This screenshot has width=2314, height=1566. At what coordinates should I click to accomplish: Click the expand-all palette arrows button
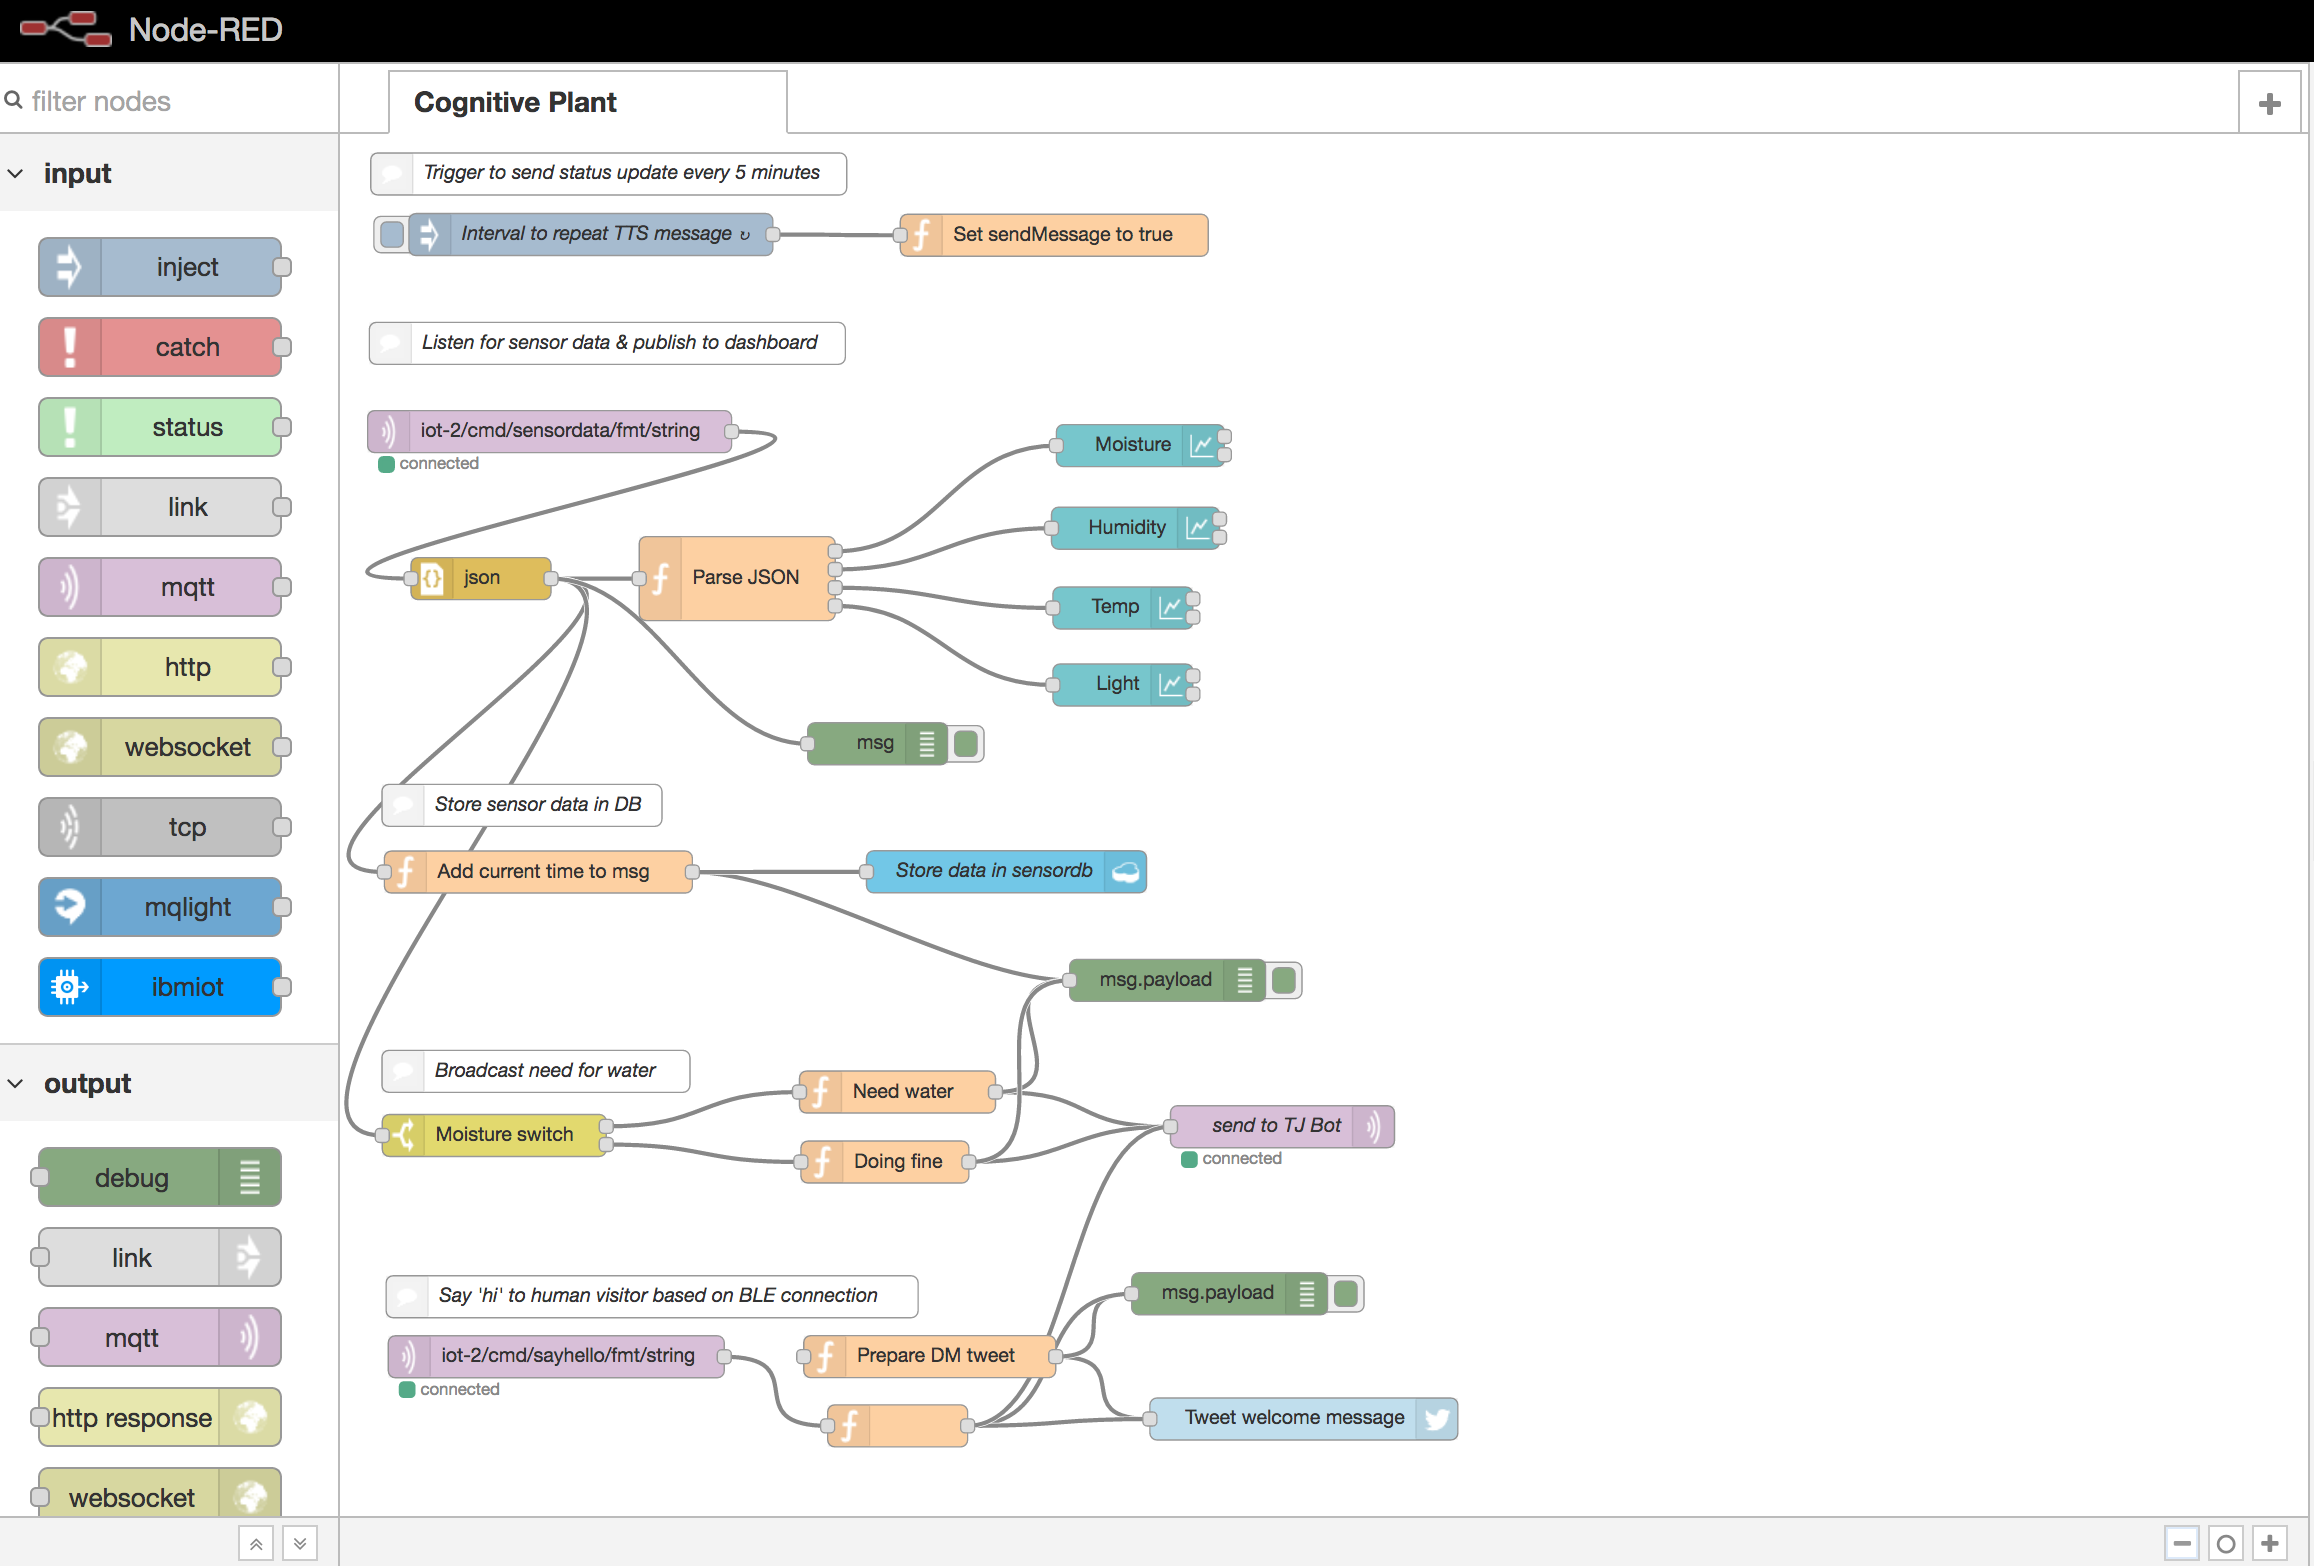coord(300,1543)
